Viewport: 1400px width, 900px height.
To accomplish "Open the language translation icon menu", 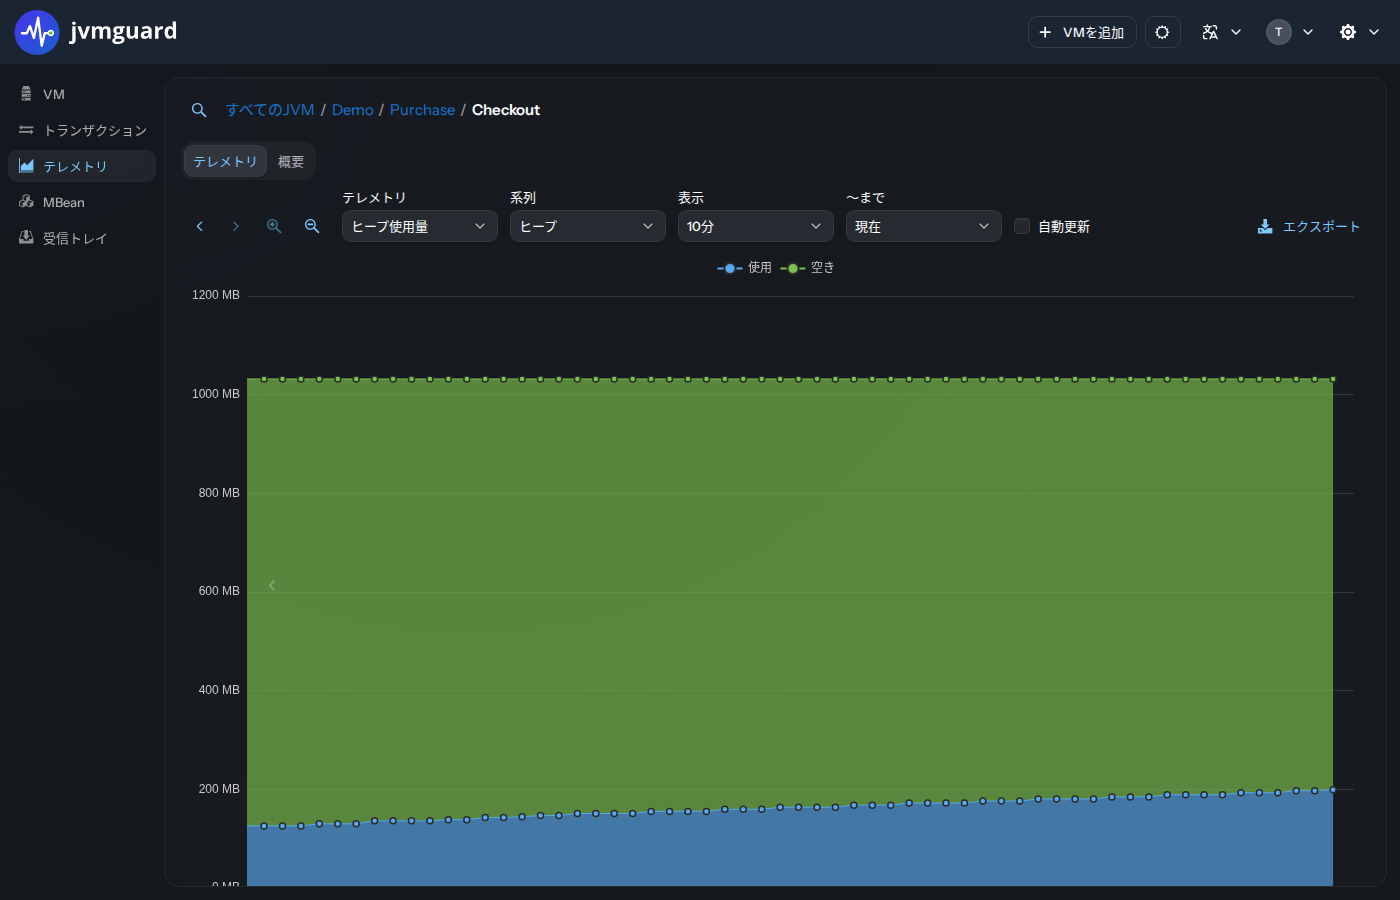I will pos(1210,32).
